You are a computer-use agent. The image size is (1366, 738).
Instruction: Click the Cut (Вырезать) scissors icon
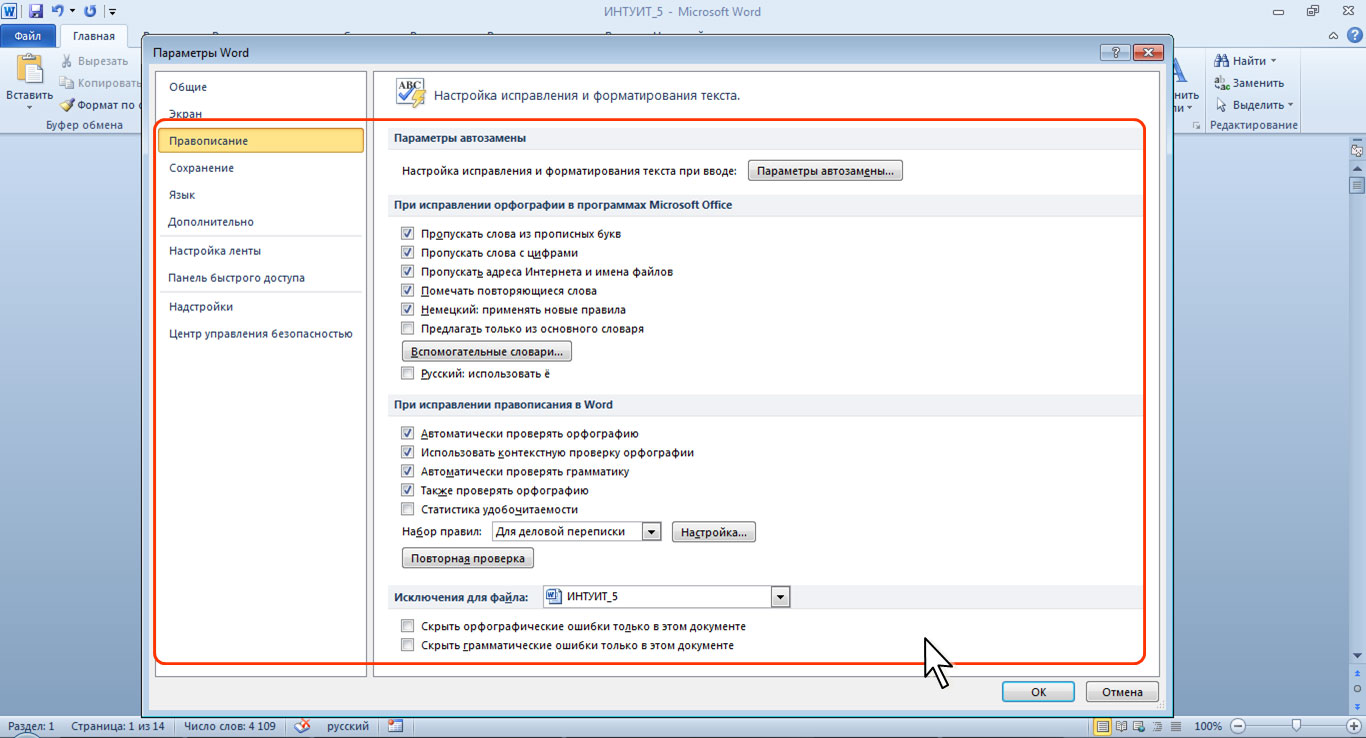point(67,61)
